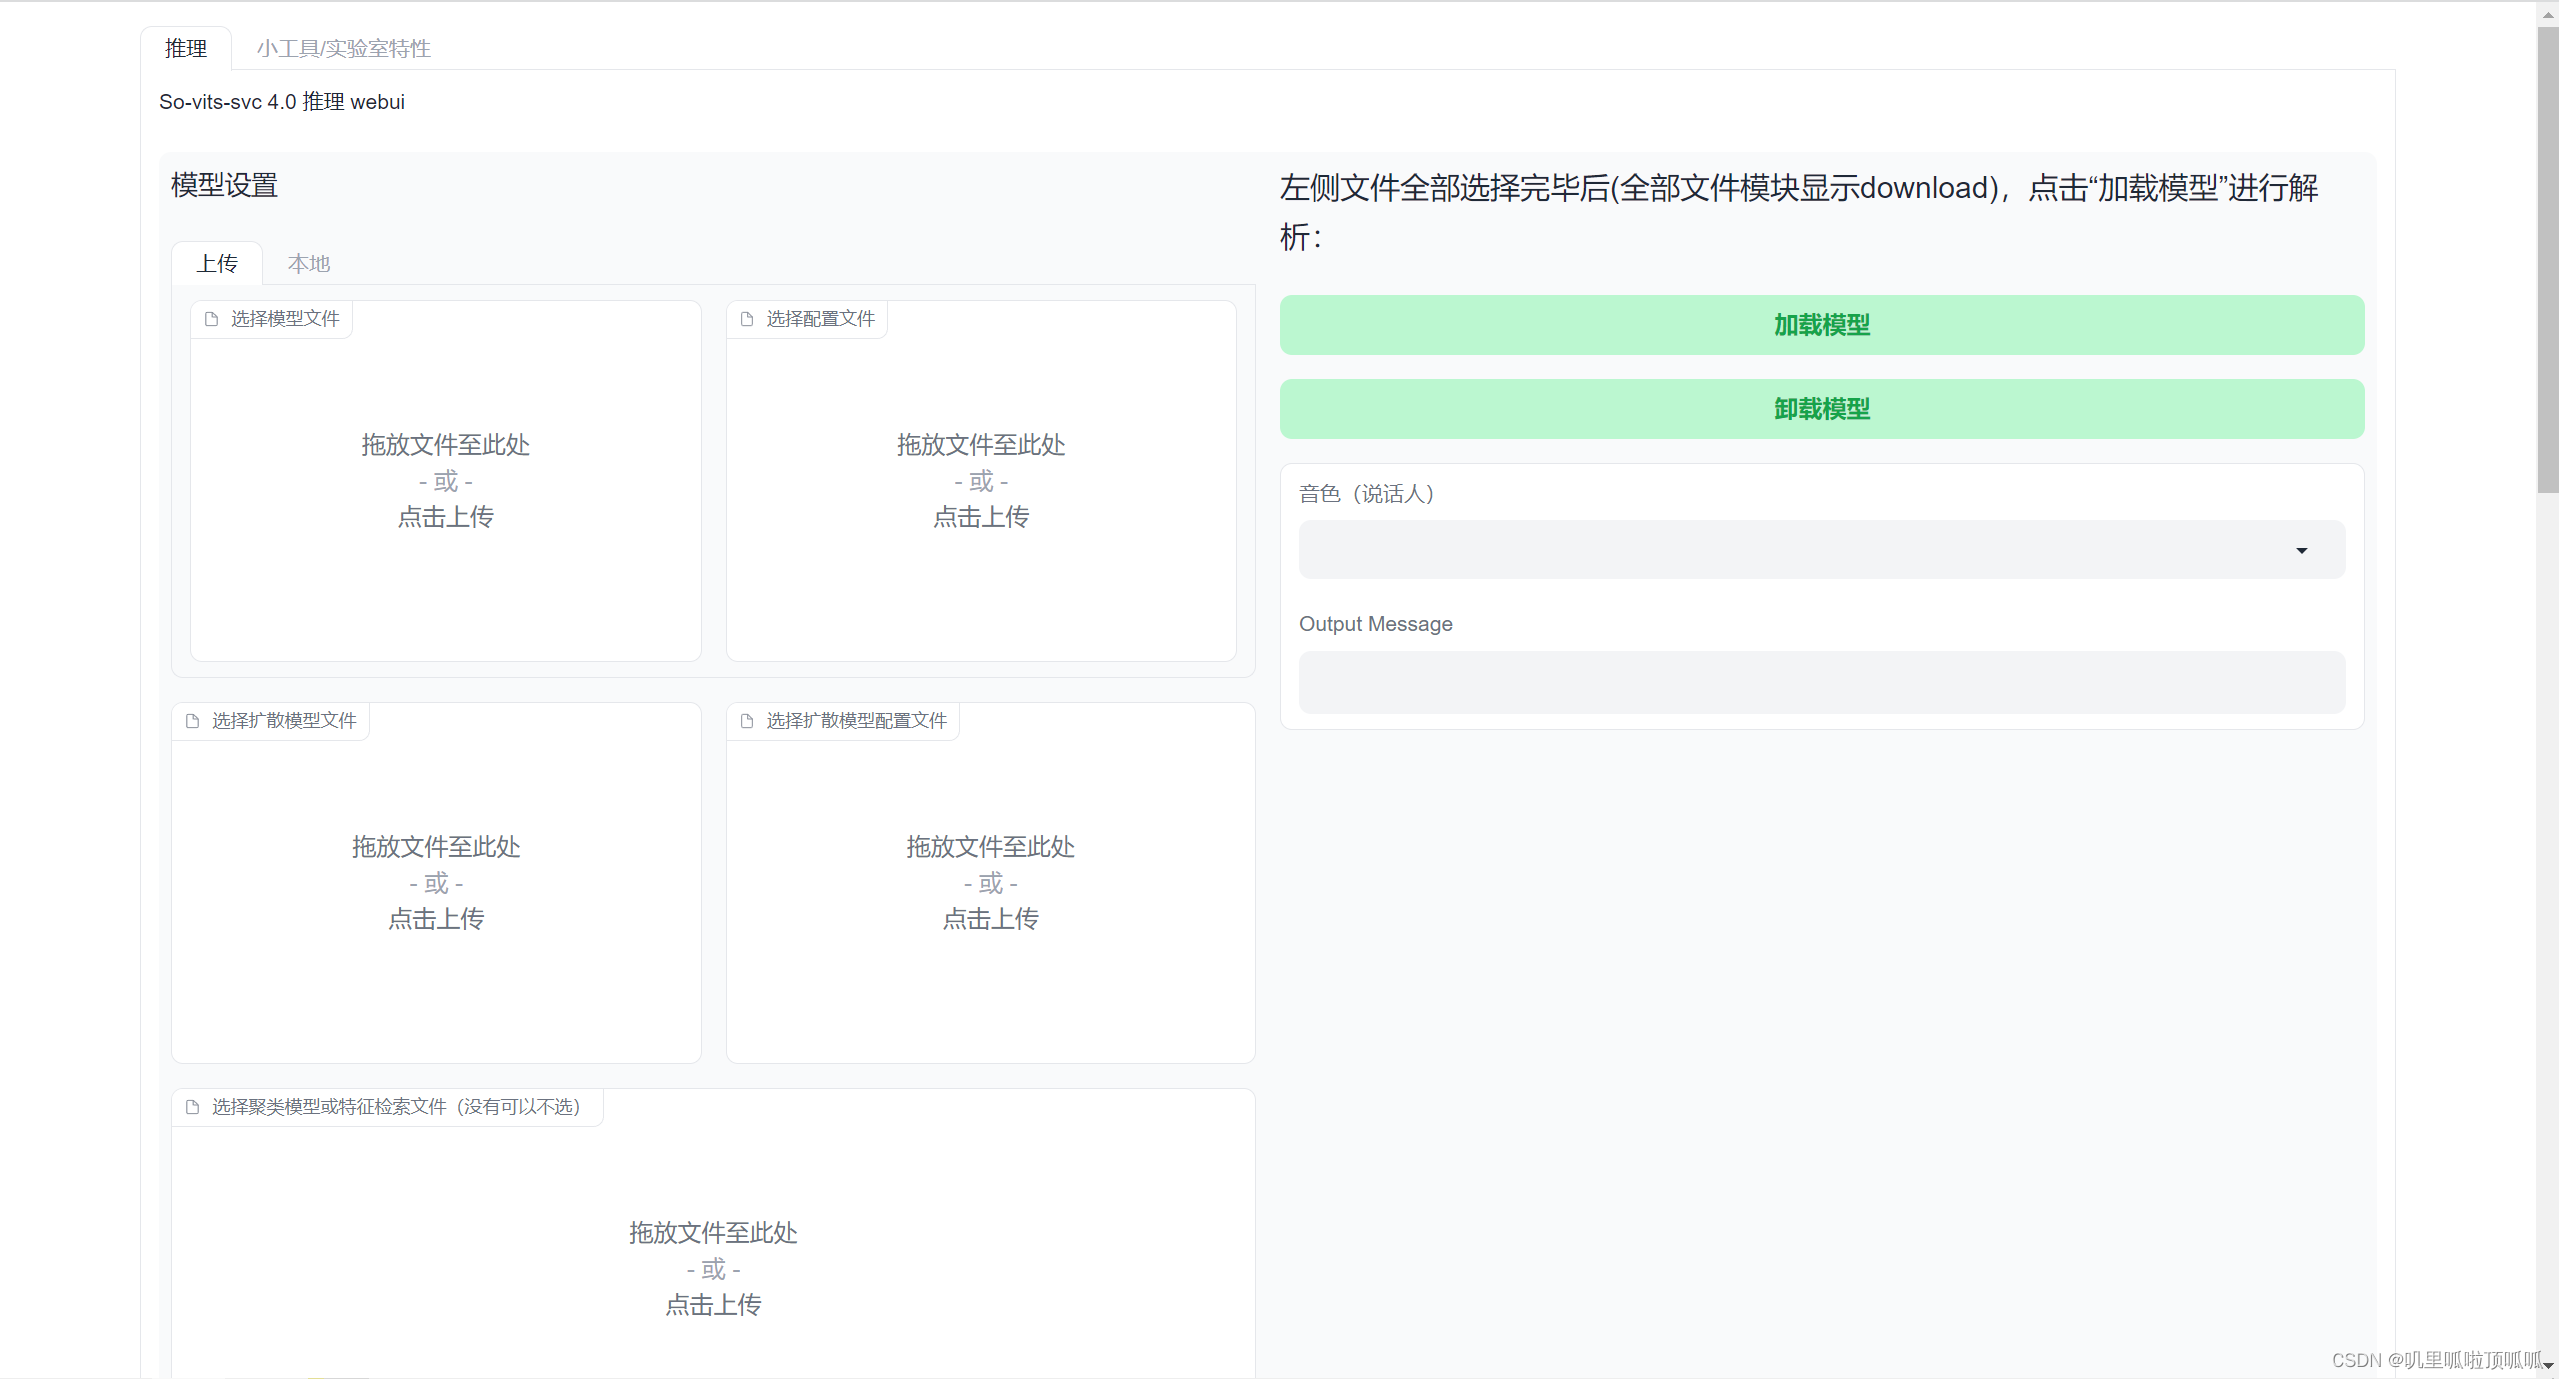This screenshot has width=2559, height=1379.
Task: Open the 小工具/实验室特性 tab
Action: (343, 48)
